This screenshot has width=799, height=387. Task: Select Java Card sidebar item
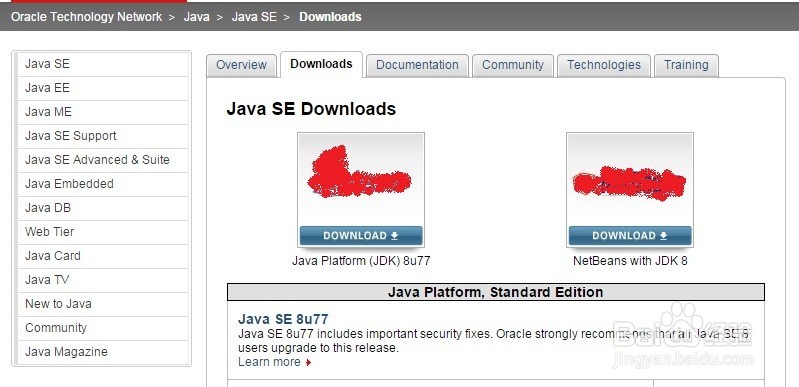coord(103,256)
